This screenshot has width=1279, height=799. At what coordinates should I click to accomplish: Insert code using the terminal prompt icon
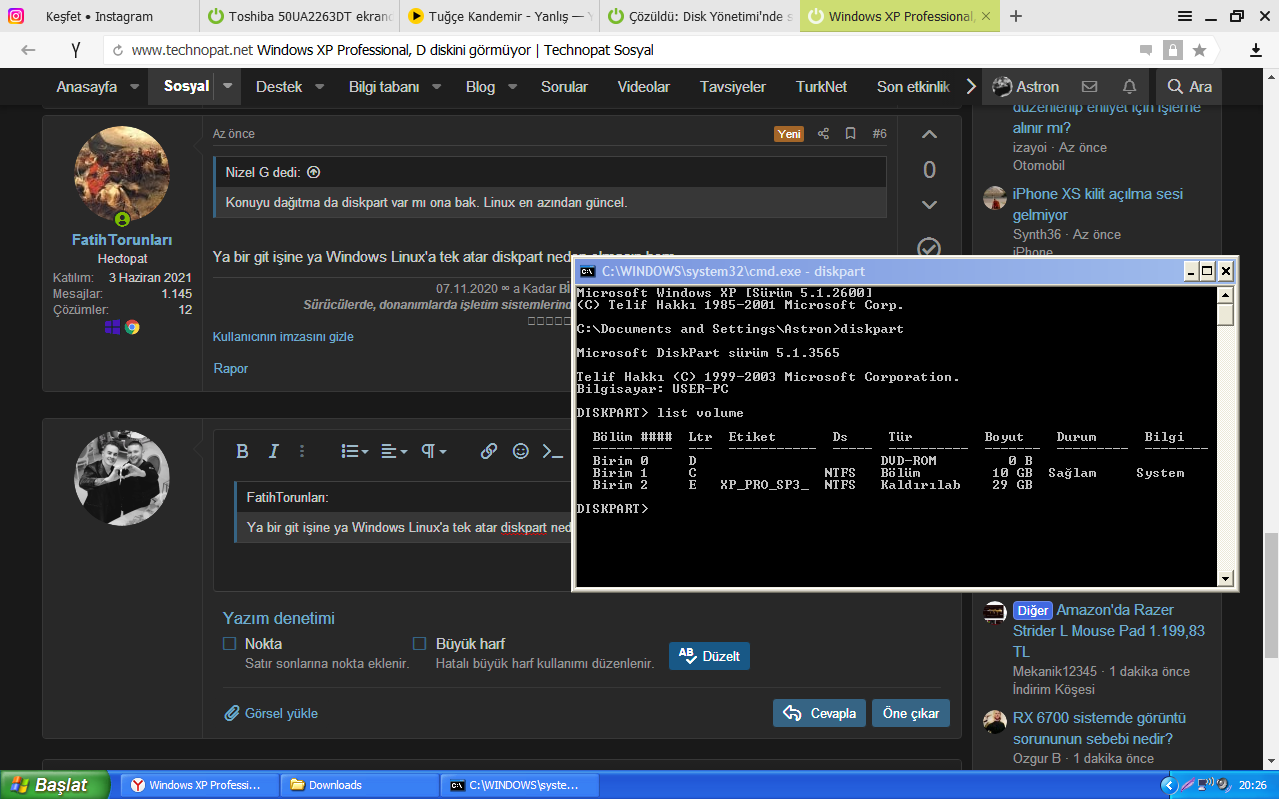pyautogui.click(x=552, y=451)
